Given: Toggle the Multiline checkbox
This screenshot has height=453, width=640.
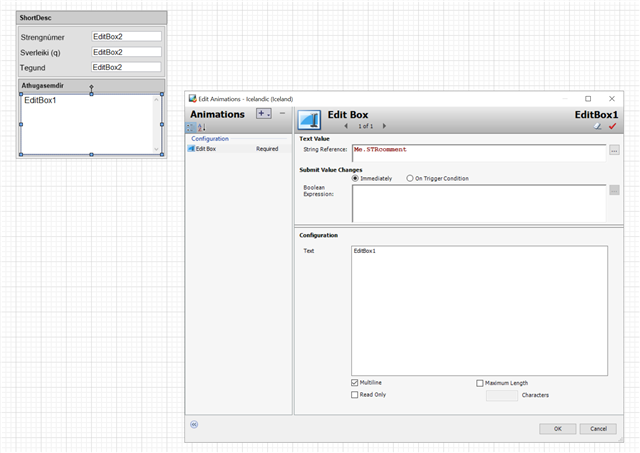Looking at the screenshot, I should click(355, 383).
